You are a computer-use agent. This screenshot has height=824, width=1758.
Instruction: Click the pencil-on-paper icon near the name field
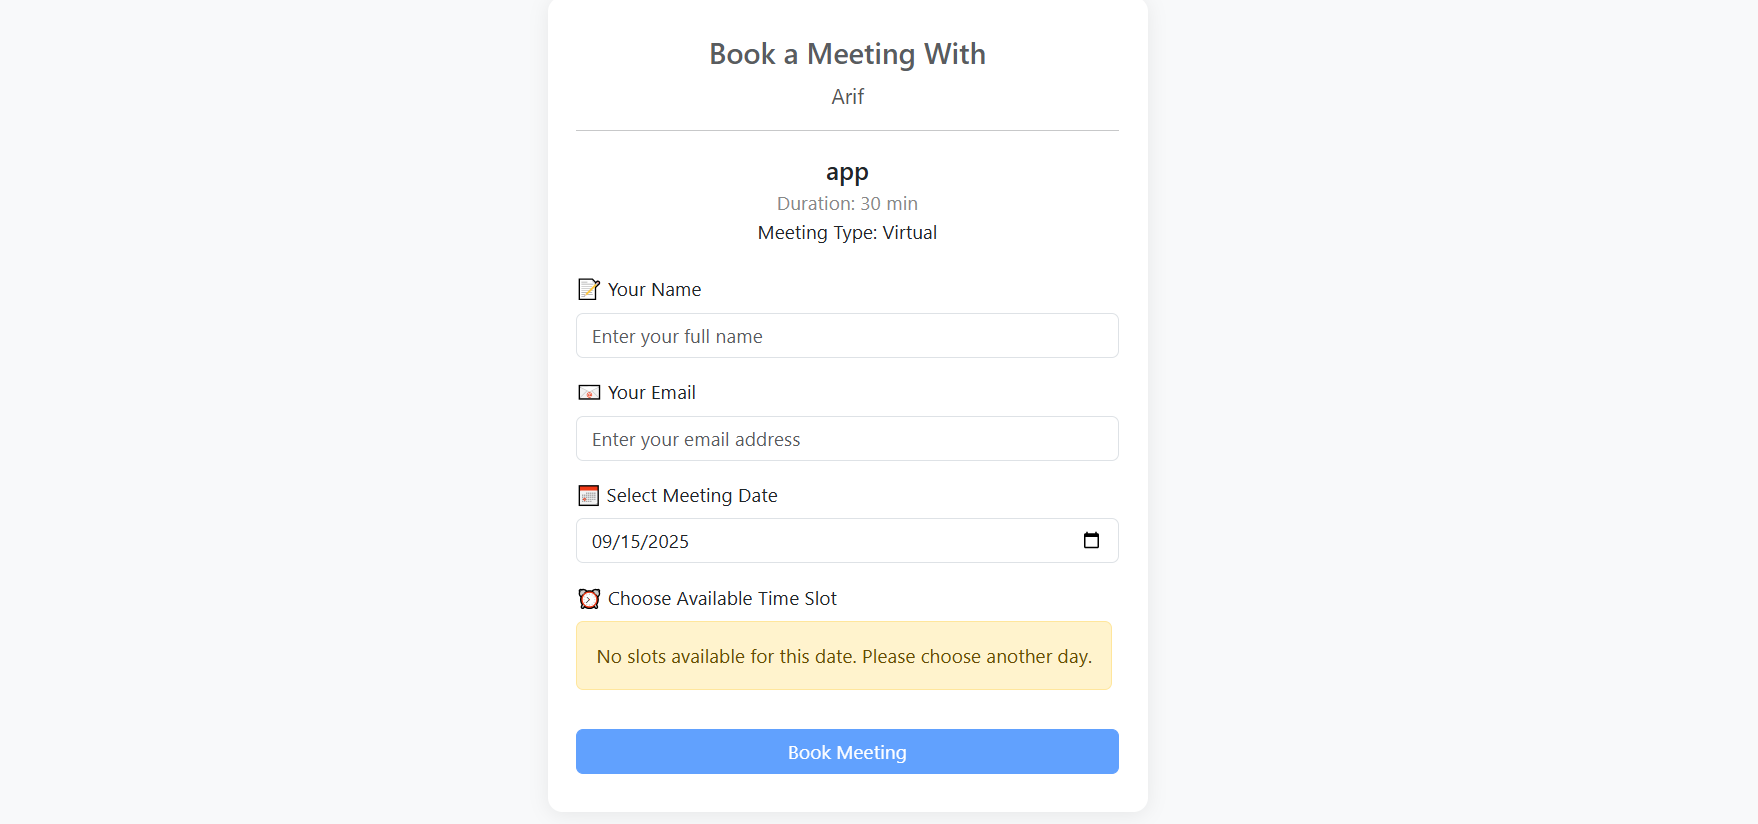[x=589, y=289]
